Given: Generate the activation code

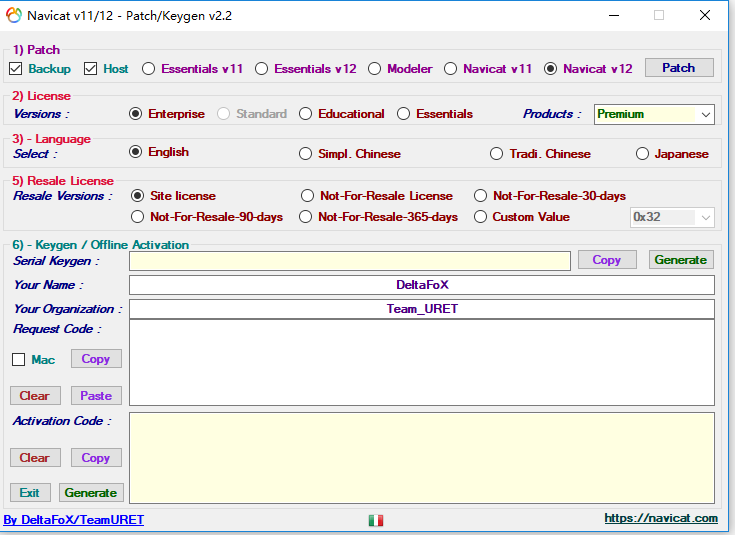Looking at the screenshot, I should pos(91,493).
